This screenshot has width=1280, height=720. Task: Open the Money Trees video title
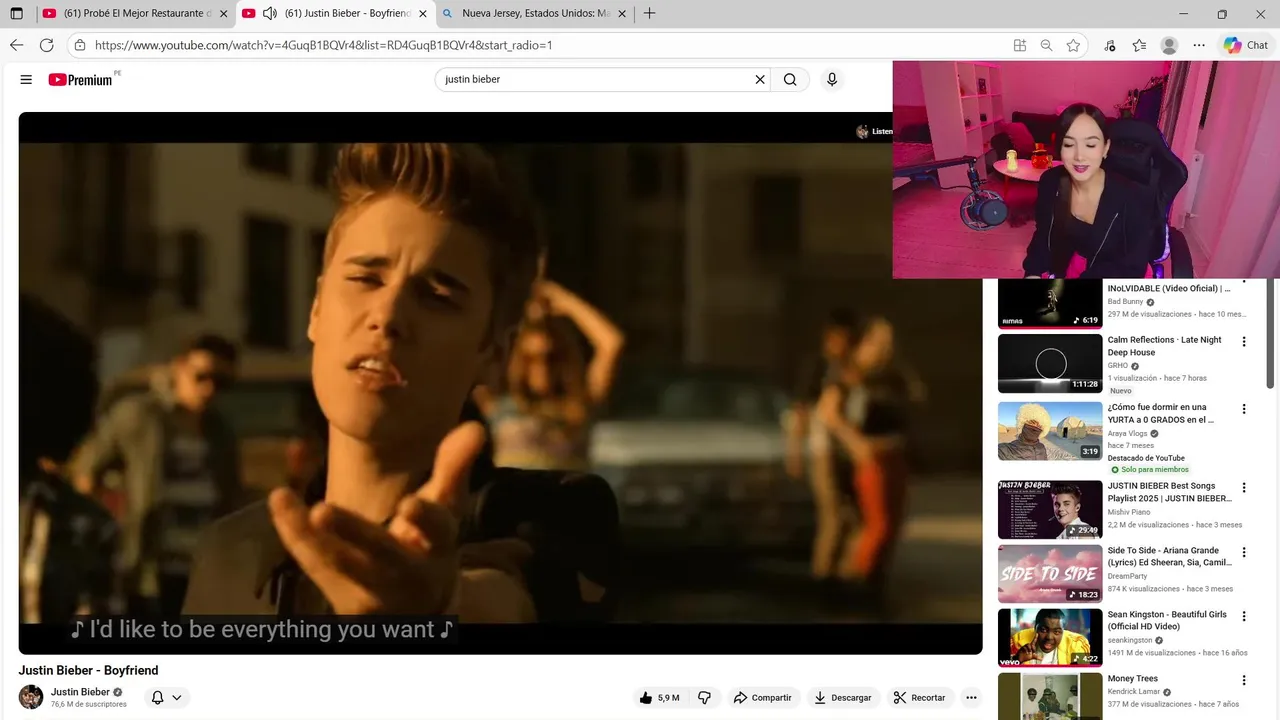(1132, 679)
